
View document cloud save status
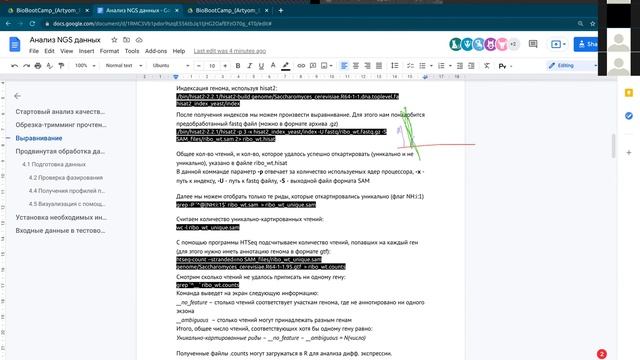(x=139, y=40)
